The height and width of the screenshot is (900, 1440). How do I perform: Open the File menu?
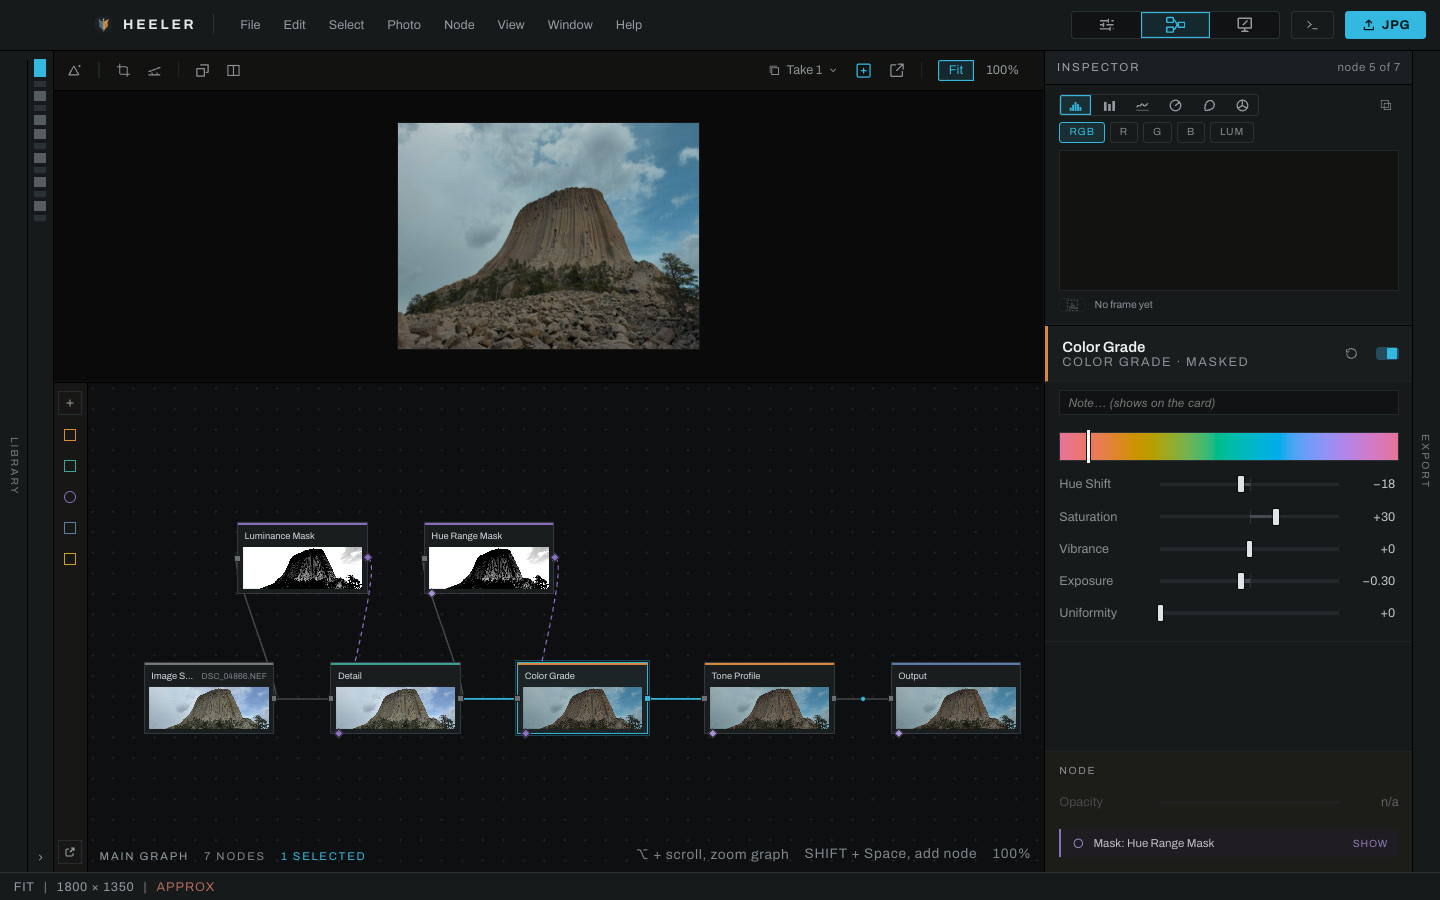250,25
